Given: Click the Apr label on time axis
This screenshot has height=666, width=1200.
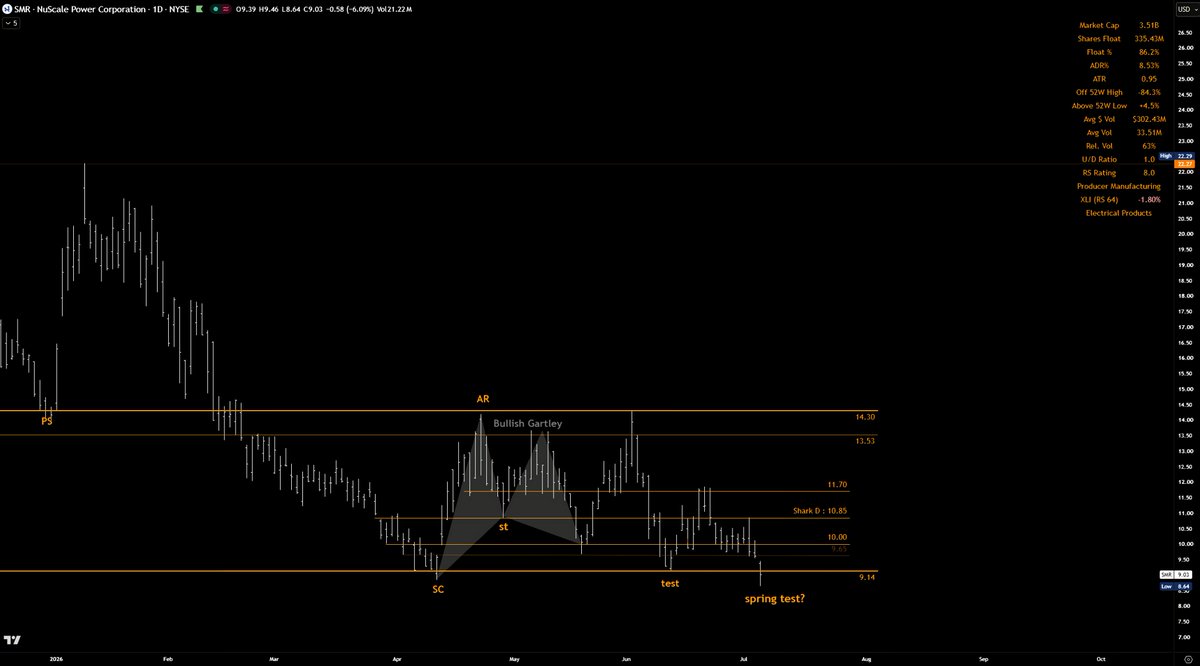Looking at the screenshot, I should (x=399, y=660).
